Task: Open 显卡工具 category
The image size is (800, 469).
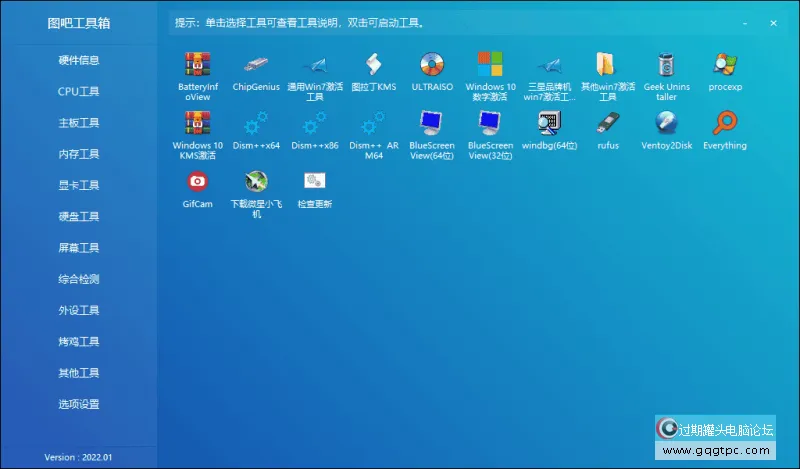Action: pyautogui.click(x=79, y=185)
